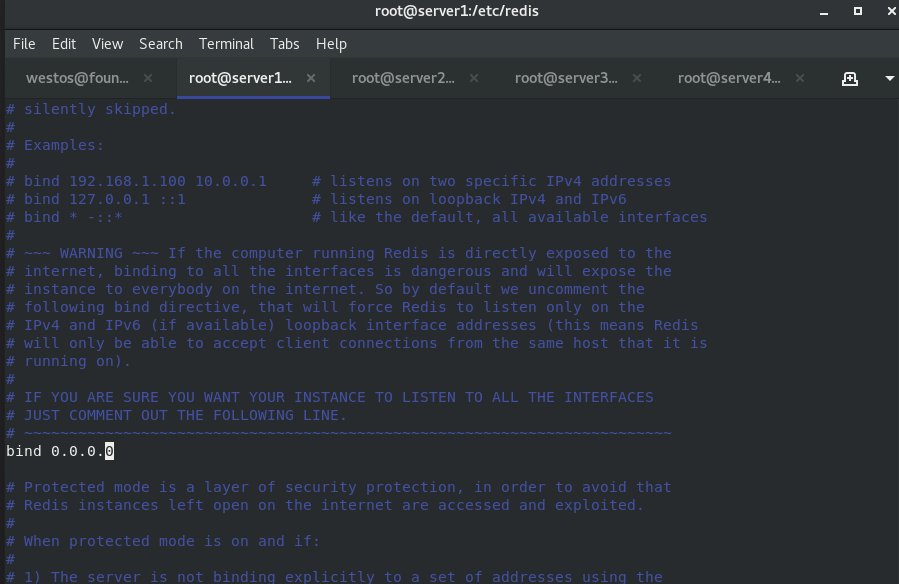Open the Tabs menu
Viewport: 899px width, 584px height.
(x=284, y=44)
